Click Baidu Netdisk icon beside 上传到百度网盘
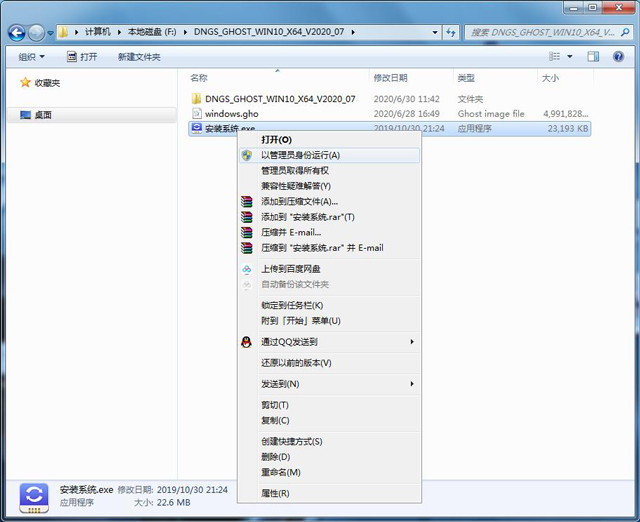640x522 pixels. click(x=247, y=269)
